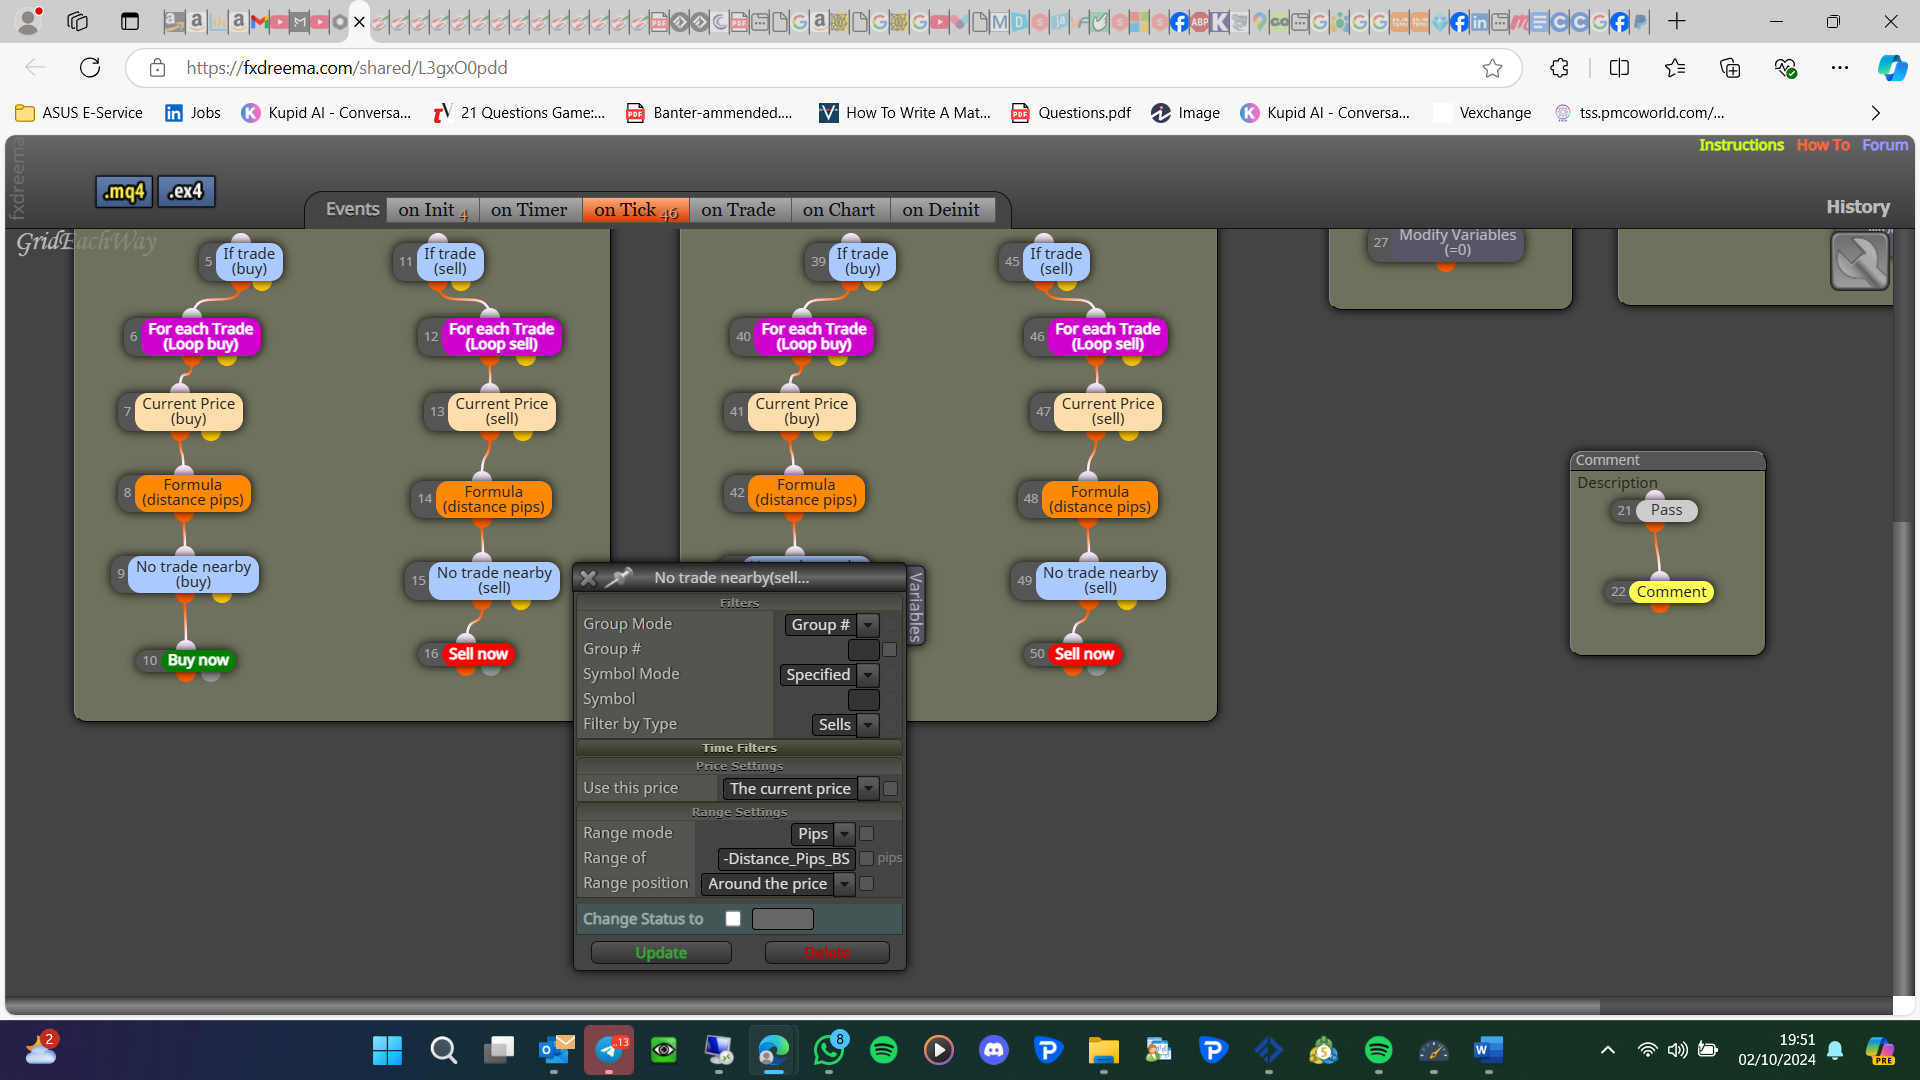Viewport: 1920px width, 1080px height.
Task: Click the .ex4 export icon
Action: (x=186, y=191)
